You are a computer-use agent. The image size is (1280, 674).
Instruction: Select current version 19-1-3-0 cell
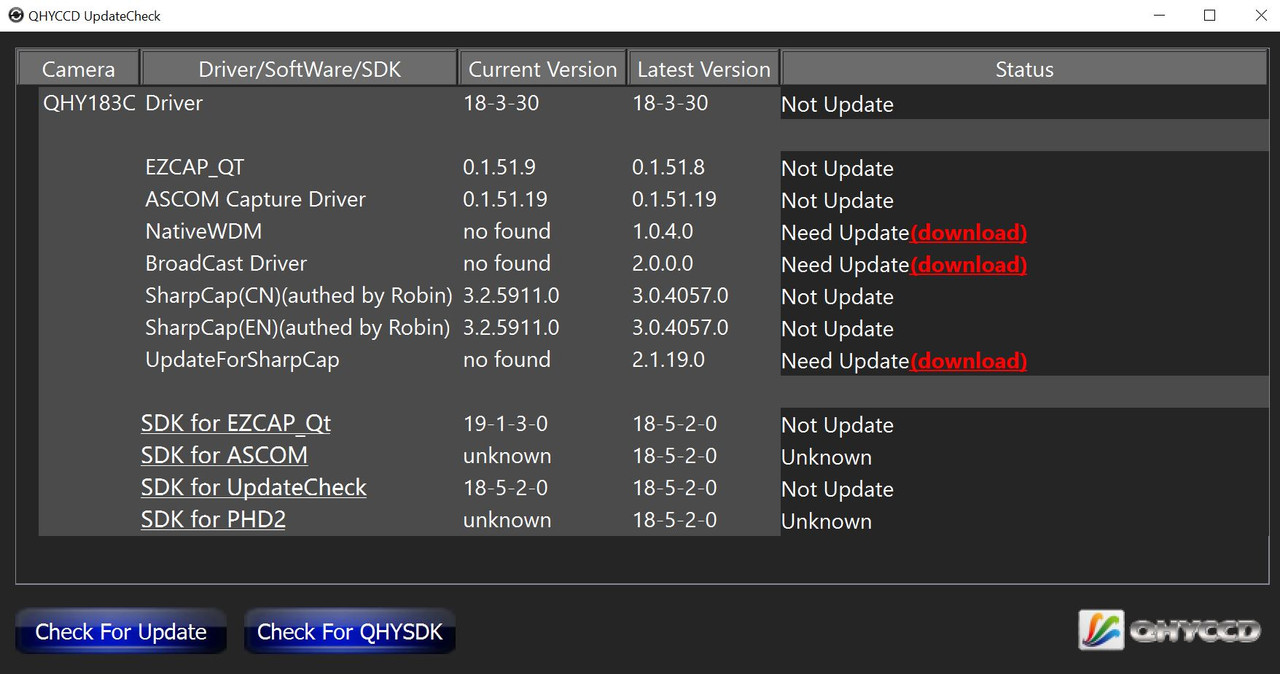click(505, 423)
